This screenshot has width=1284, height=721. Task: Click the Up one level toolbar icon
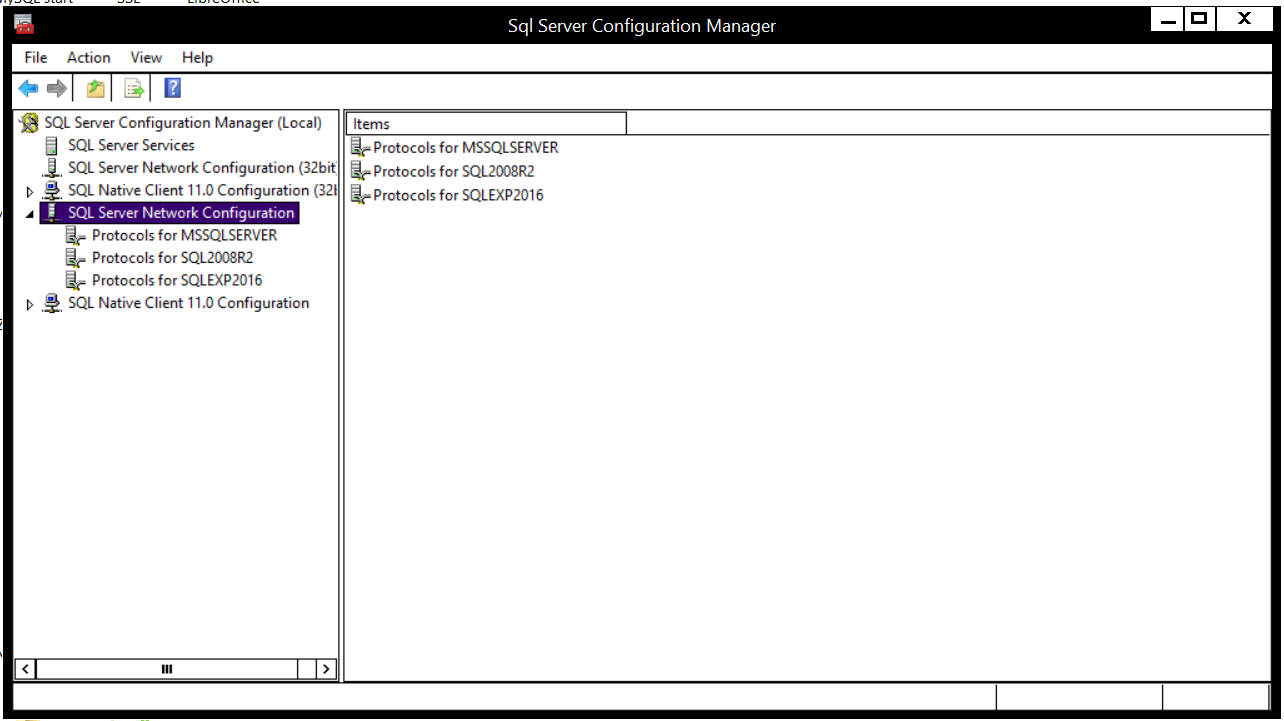[x=95, y=89]
